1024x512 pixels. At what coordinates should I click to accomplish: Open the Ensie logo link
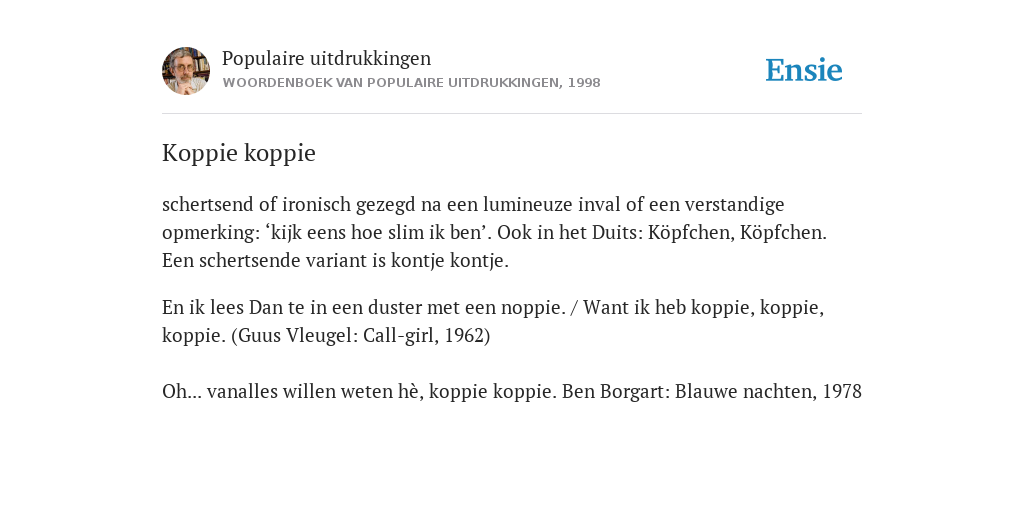803,70
